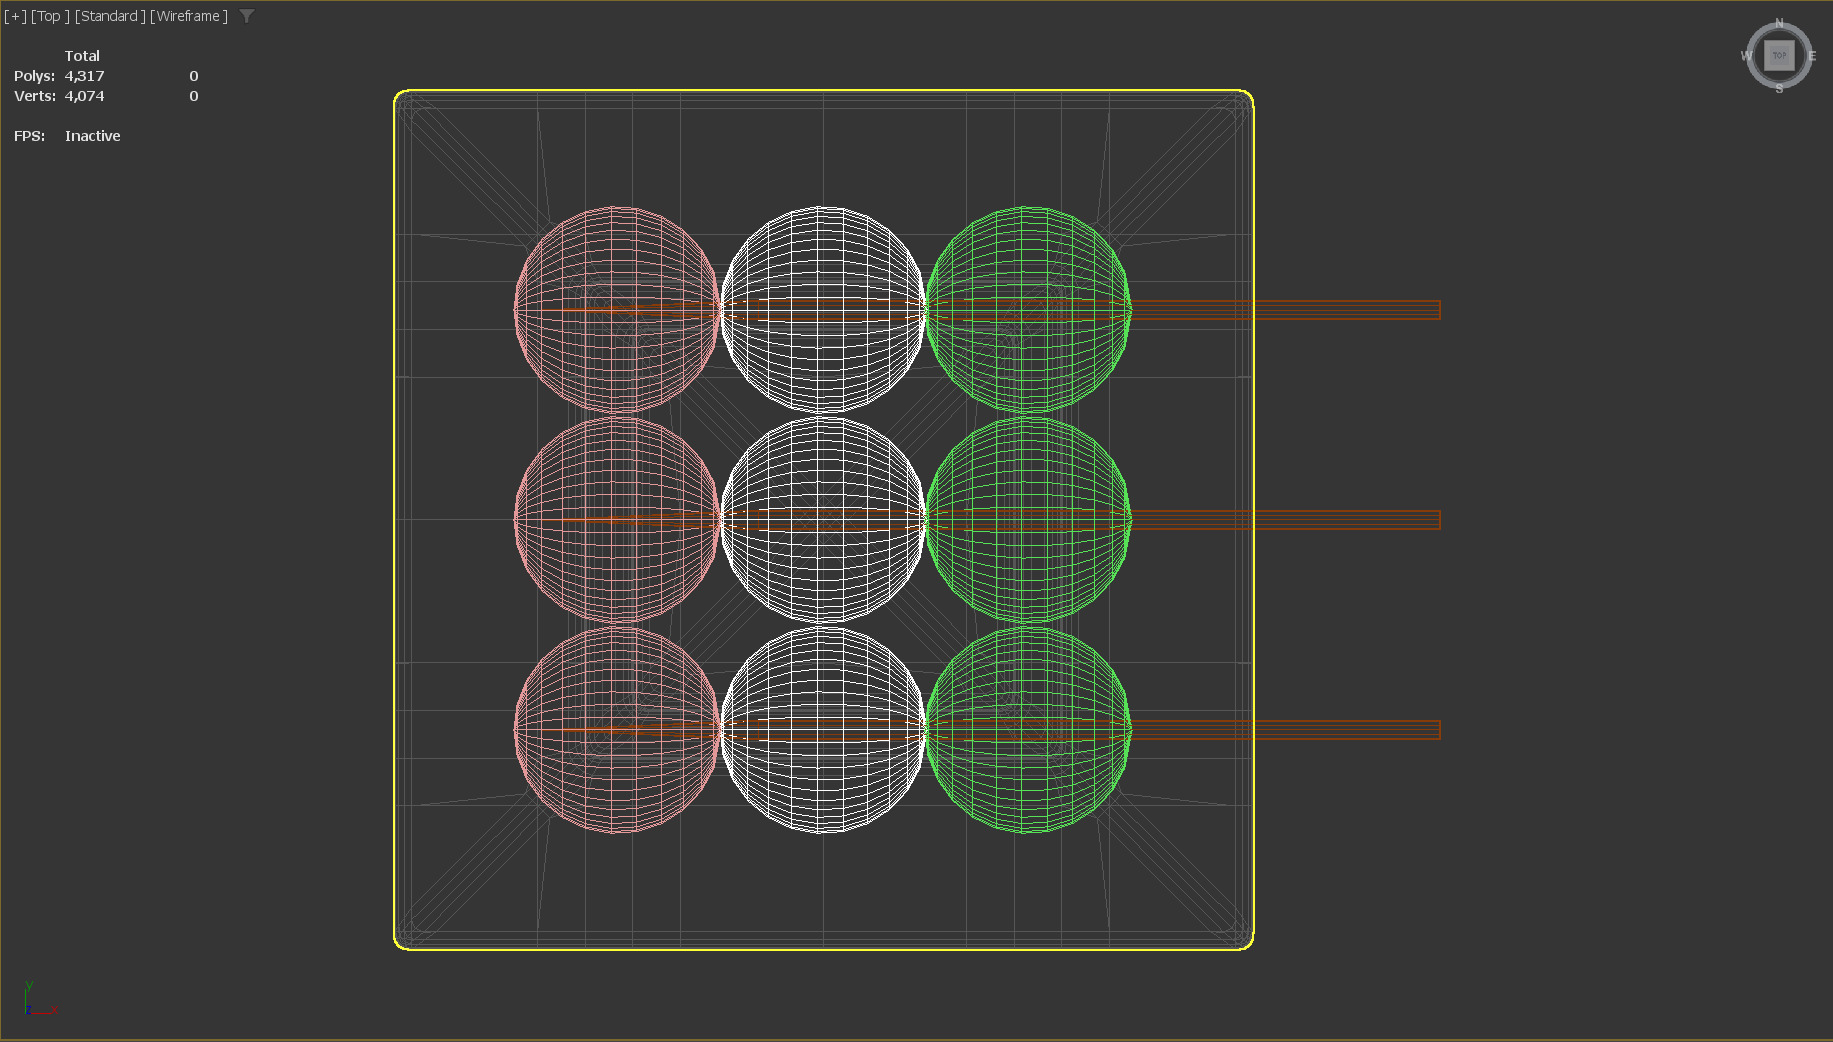Open the [+] viewport general menu
Image resolution: width=1833 pixels, height=1042 pixels.
pyautogui.click(x=15, y=16)
